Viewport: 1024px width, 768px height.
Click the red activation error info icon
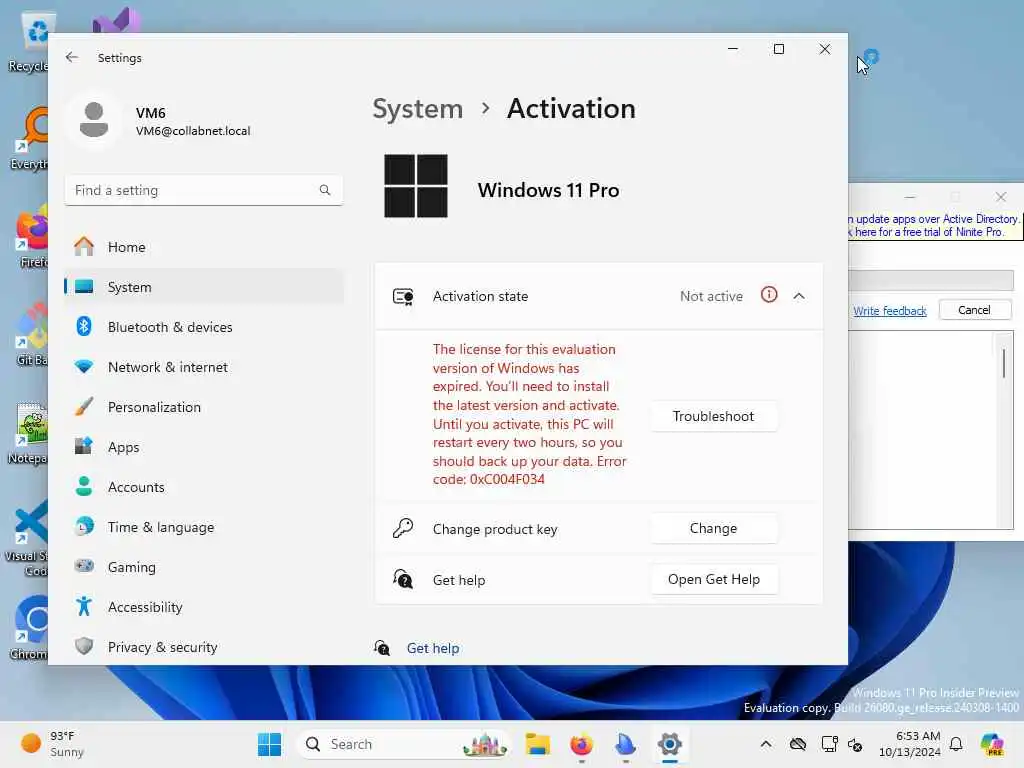(x=769, y=295)
